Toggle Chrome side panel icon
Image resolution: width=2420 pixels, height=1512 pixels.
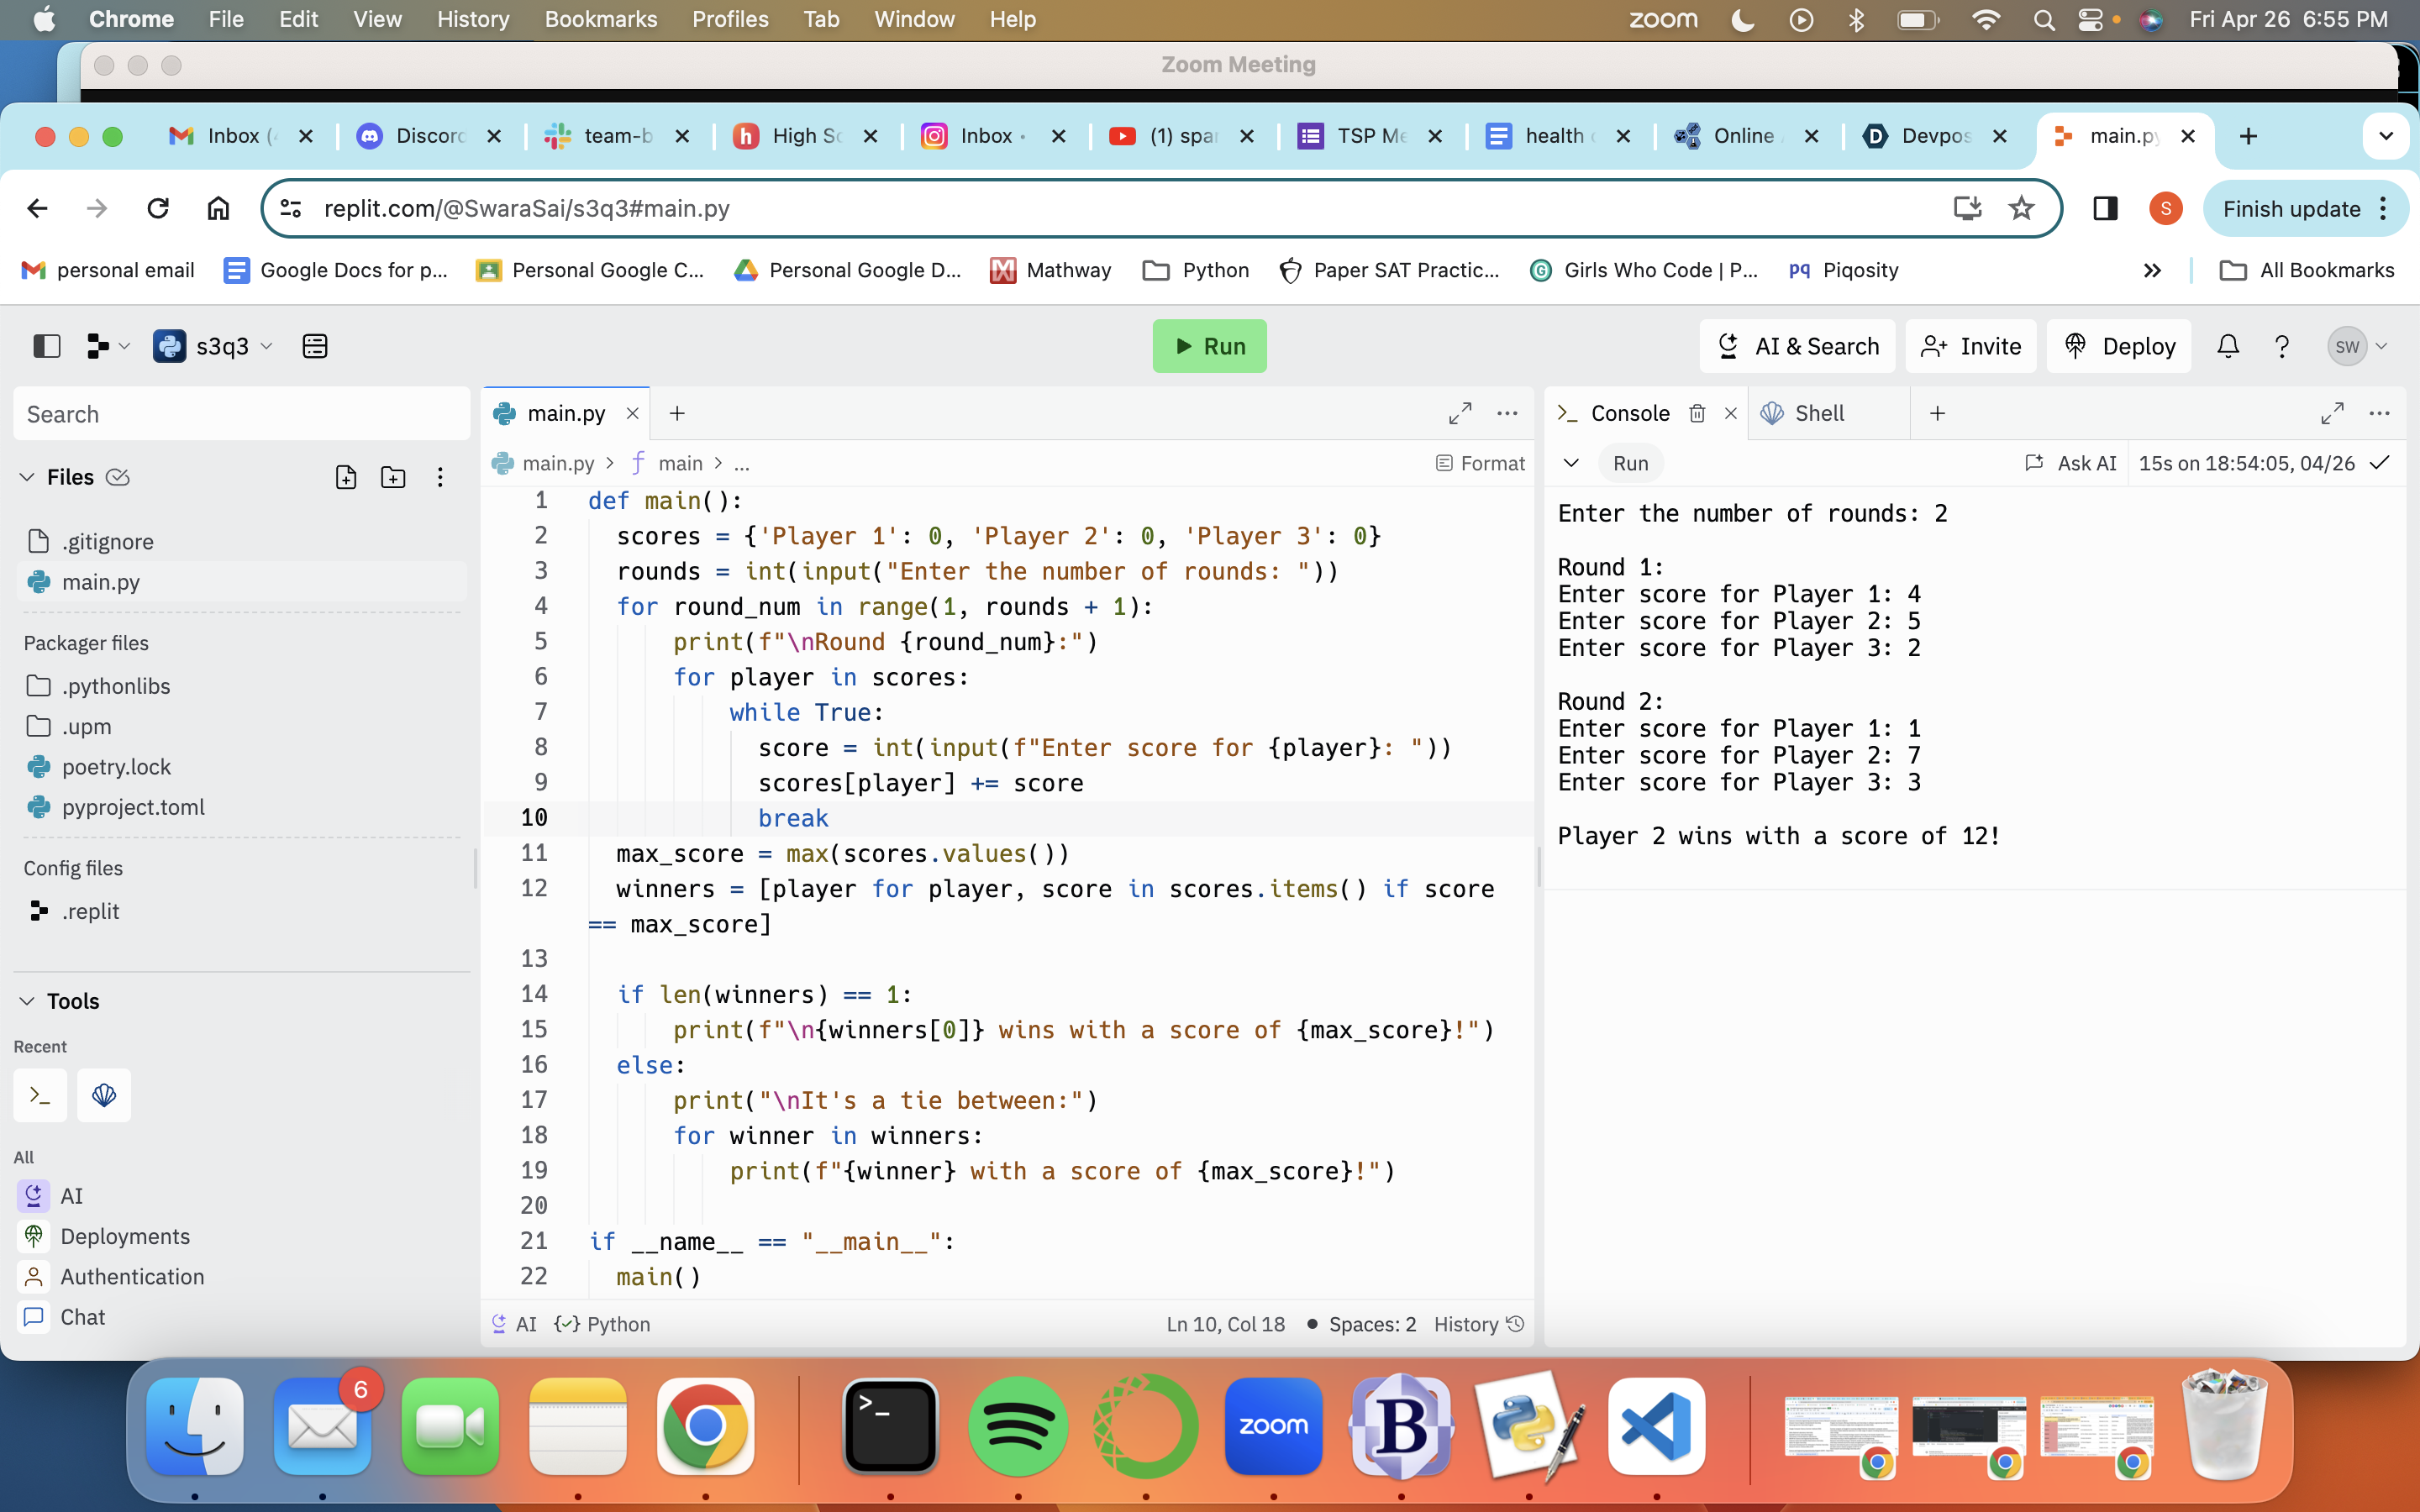tap(2105, 208)
